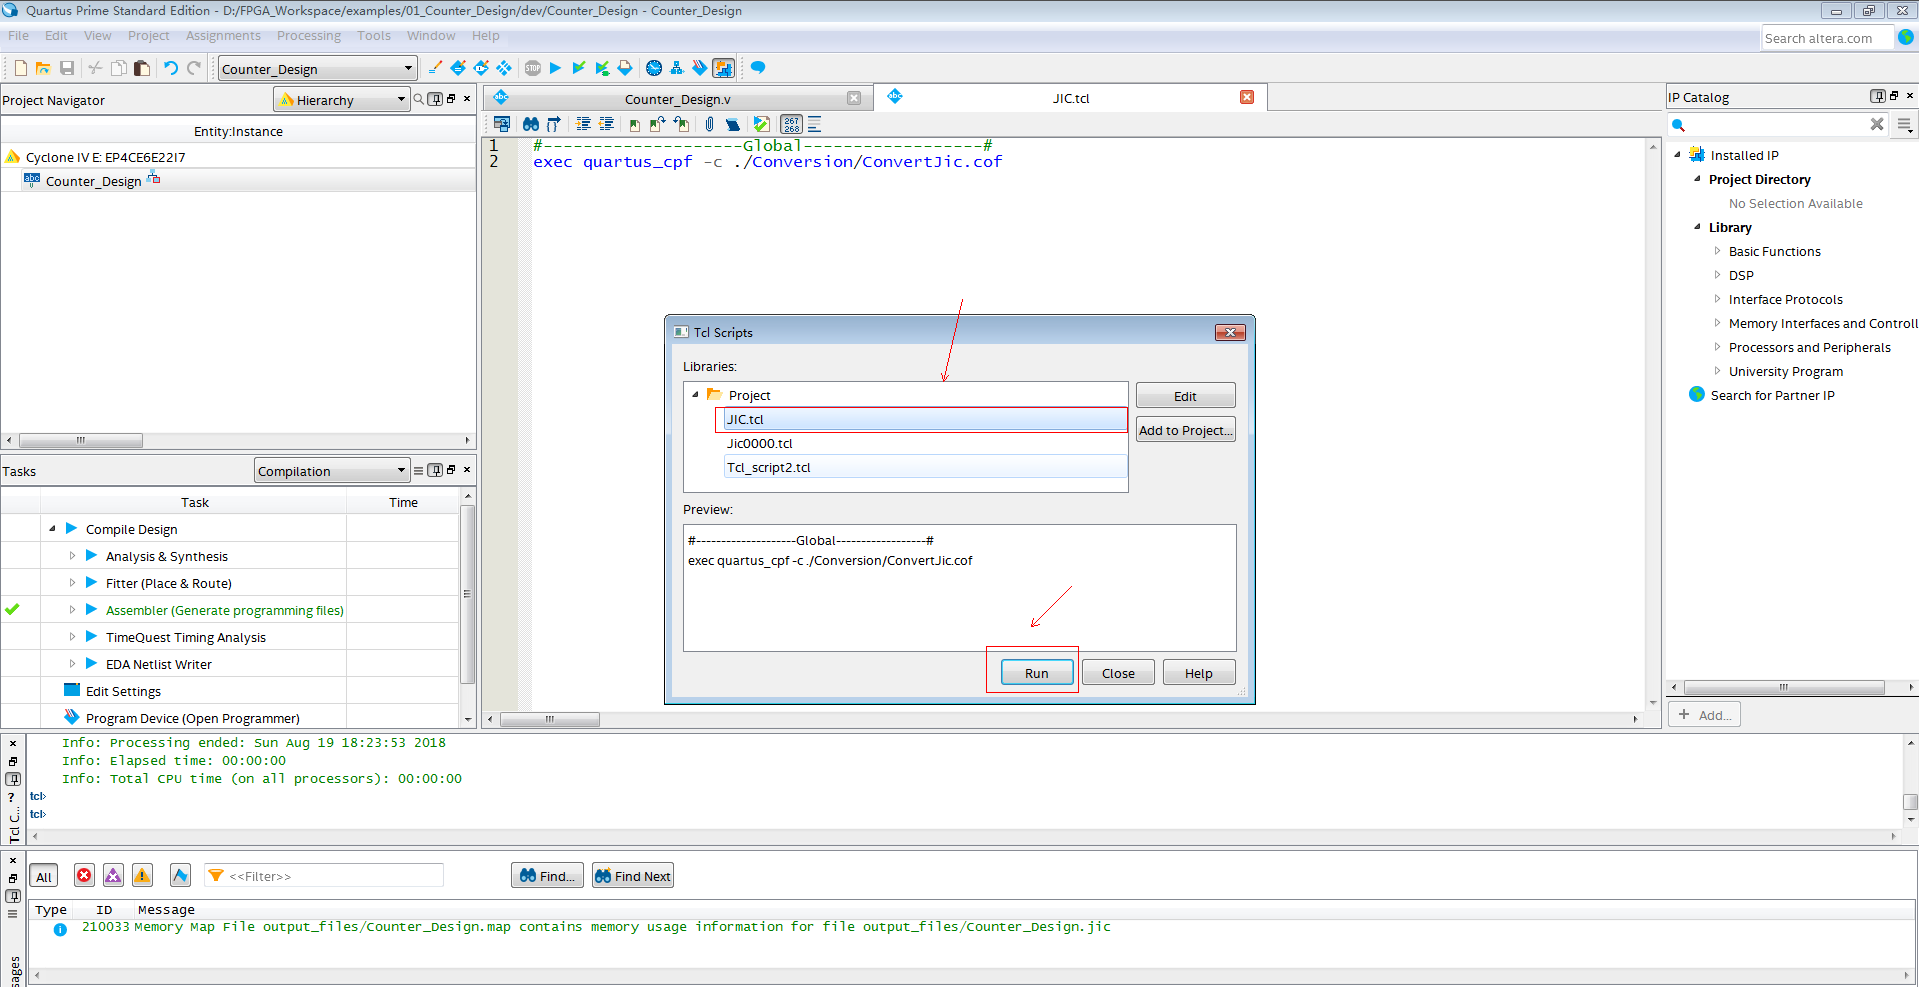This screenshot has width=1919, height=987.
Task: Click the Help button in Tcl Scripts dialog
Action: coord(1198,672)
